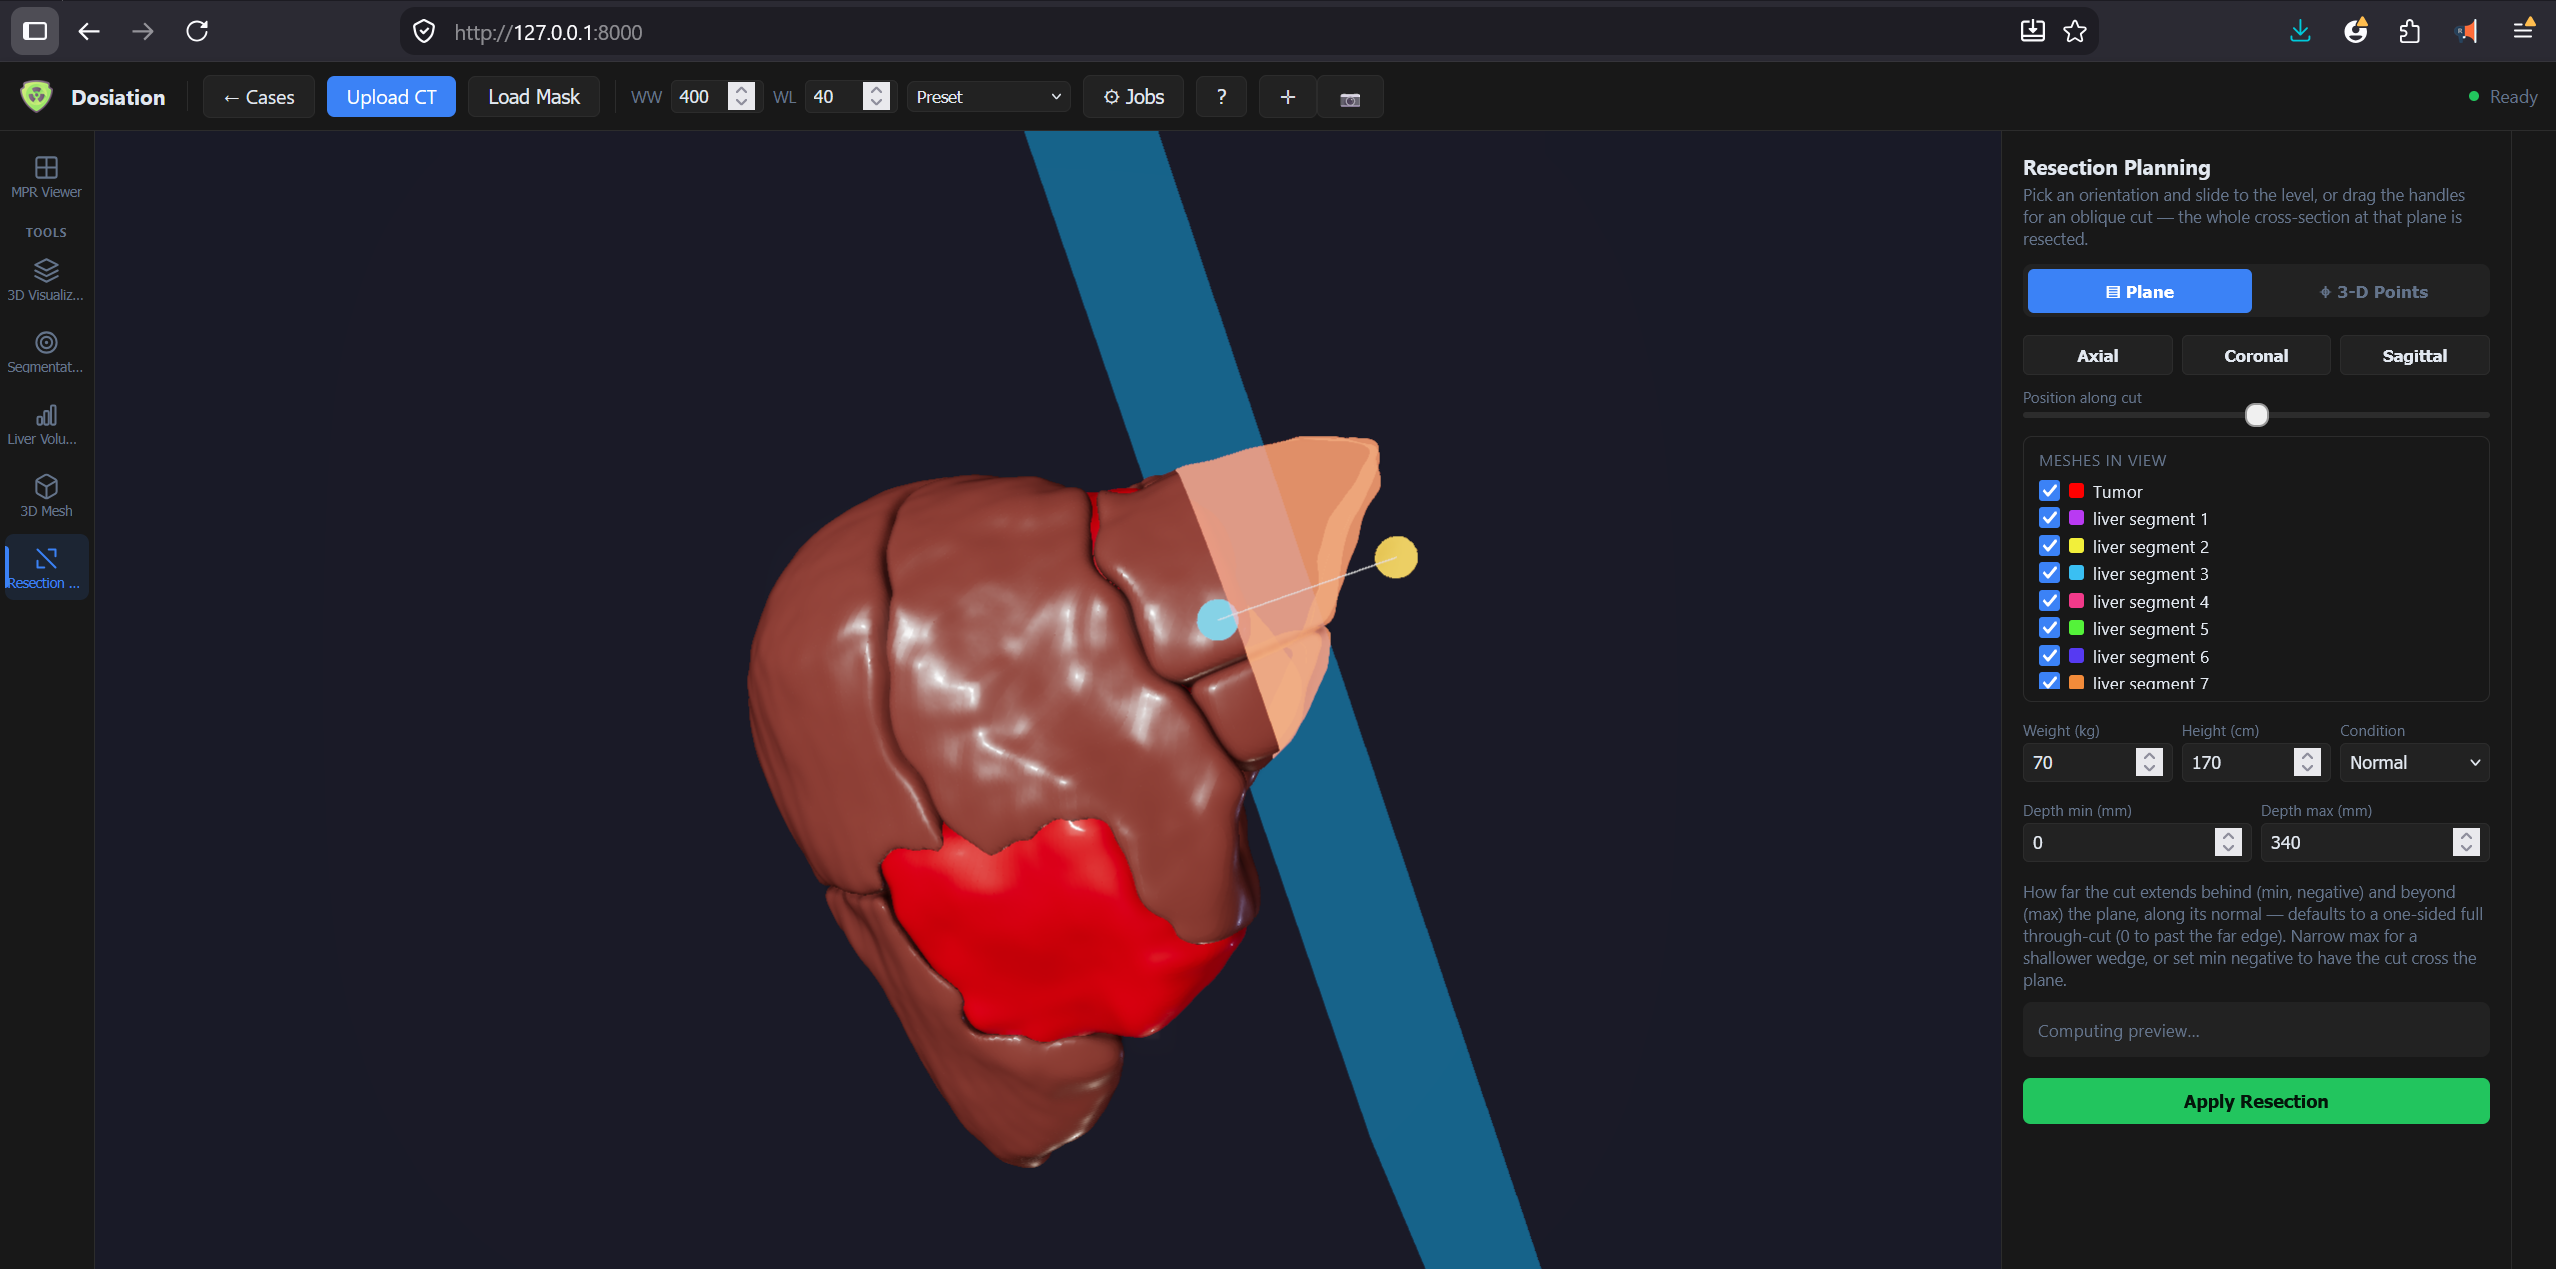This screenshot has width=2556, height=1269.
Task: Click the site shield security icon
Action: click(x=424, y=31)
